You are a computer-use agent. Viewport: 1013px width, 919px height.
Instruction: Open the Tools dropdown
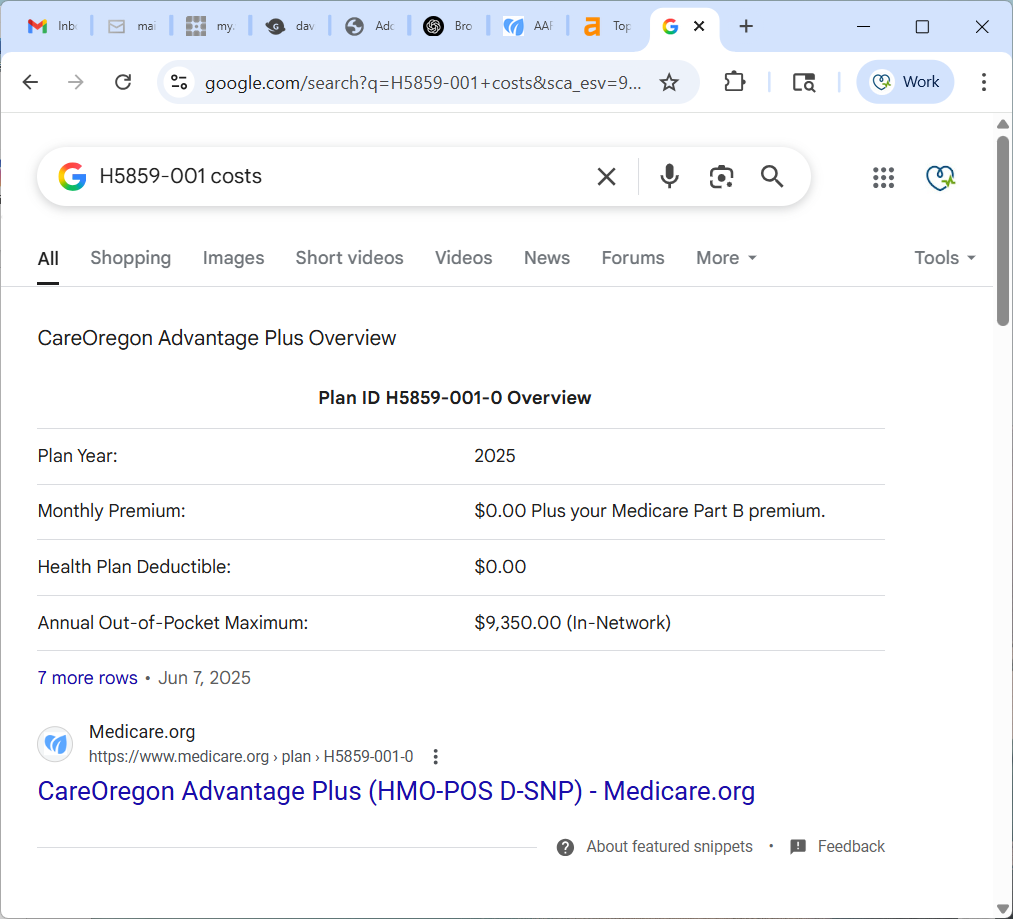945,258
